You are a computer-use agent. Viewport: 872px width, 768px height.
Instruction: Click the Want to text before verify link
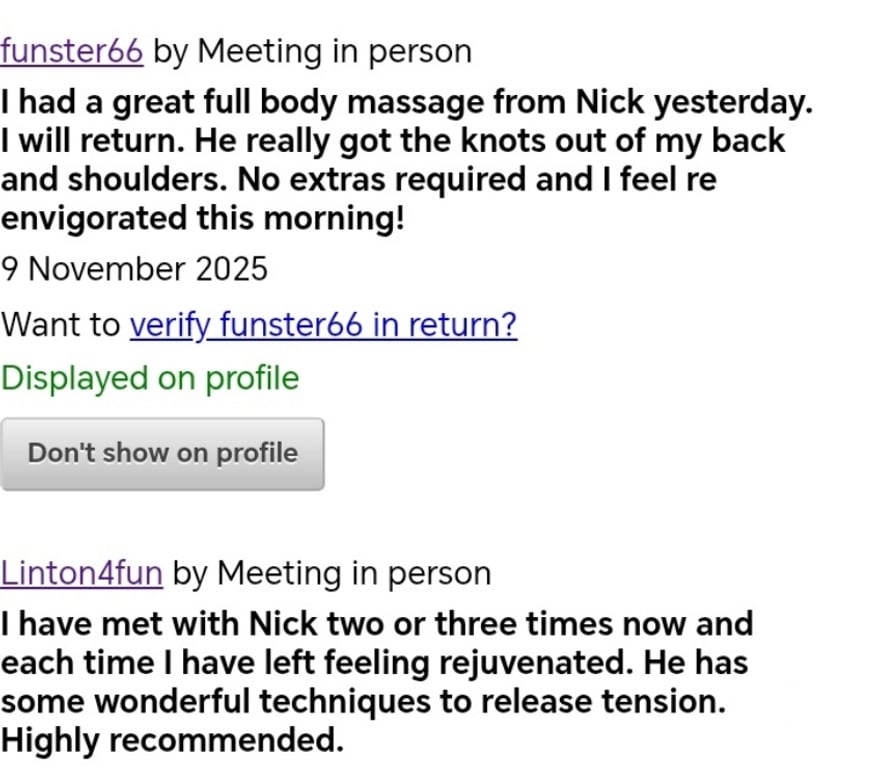click(x=62, y=325)
